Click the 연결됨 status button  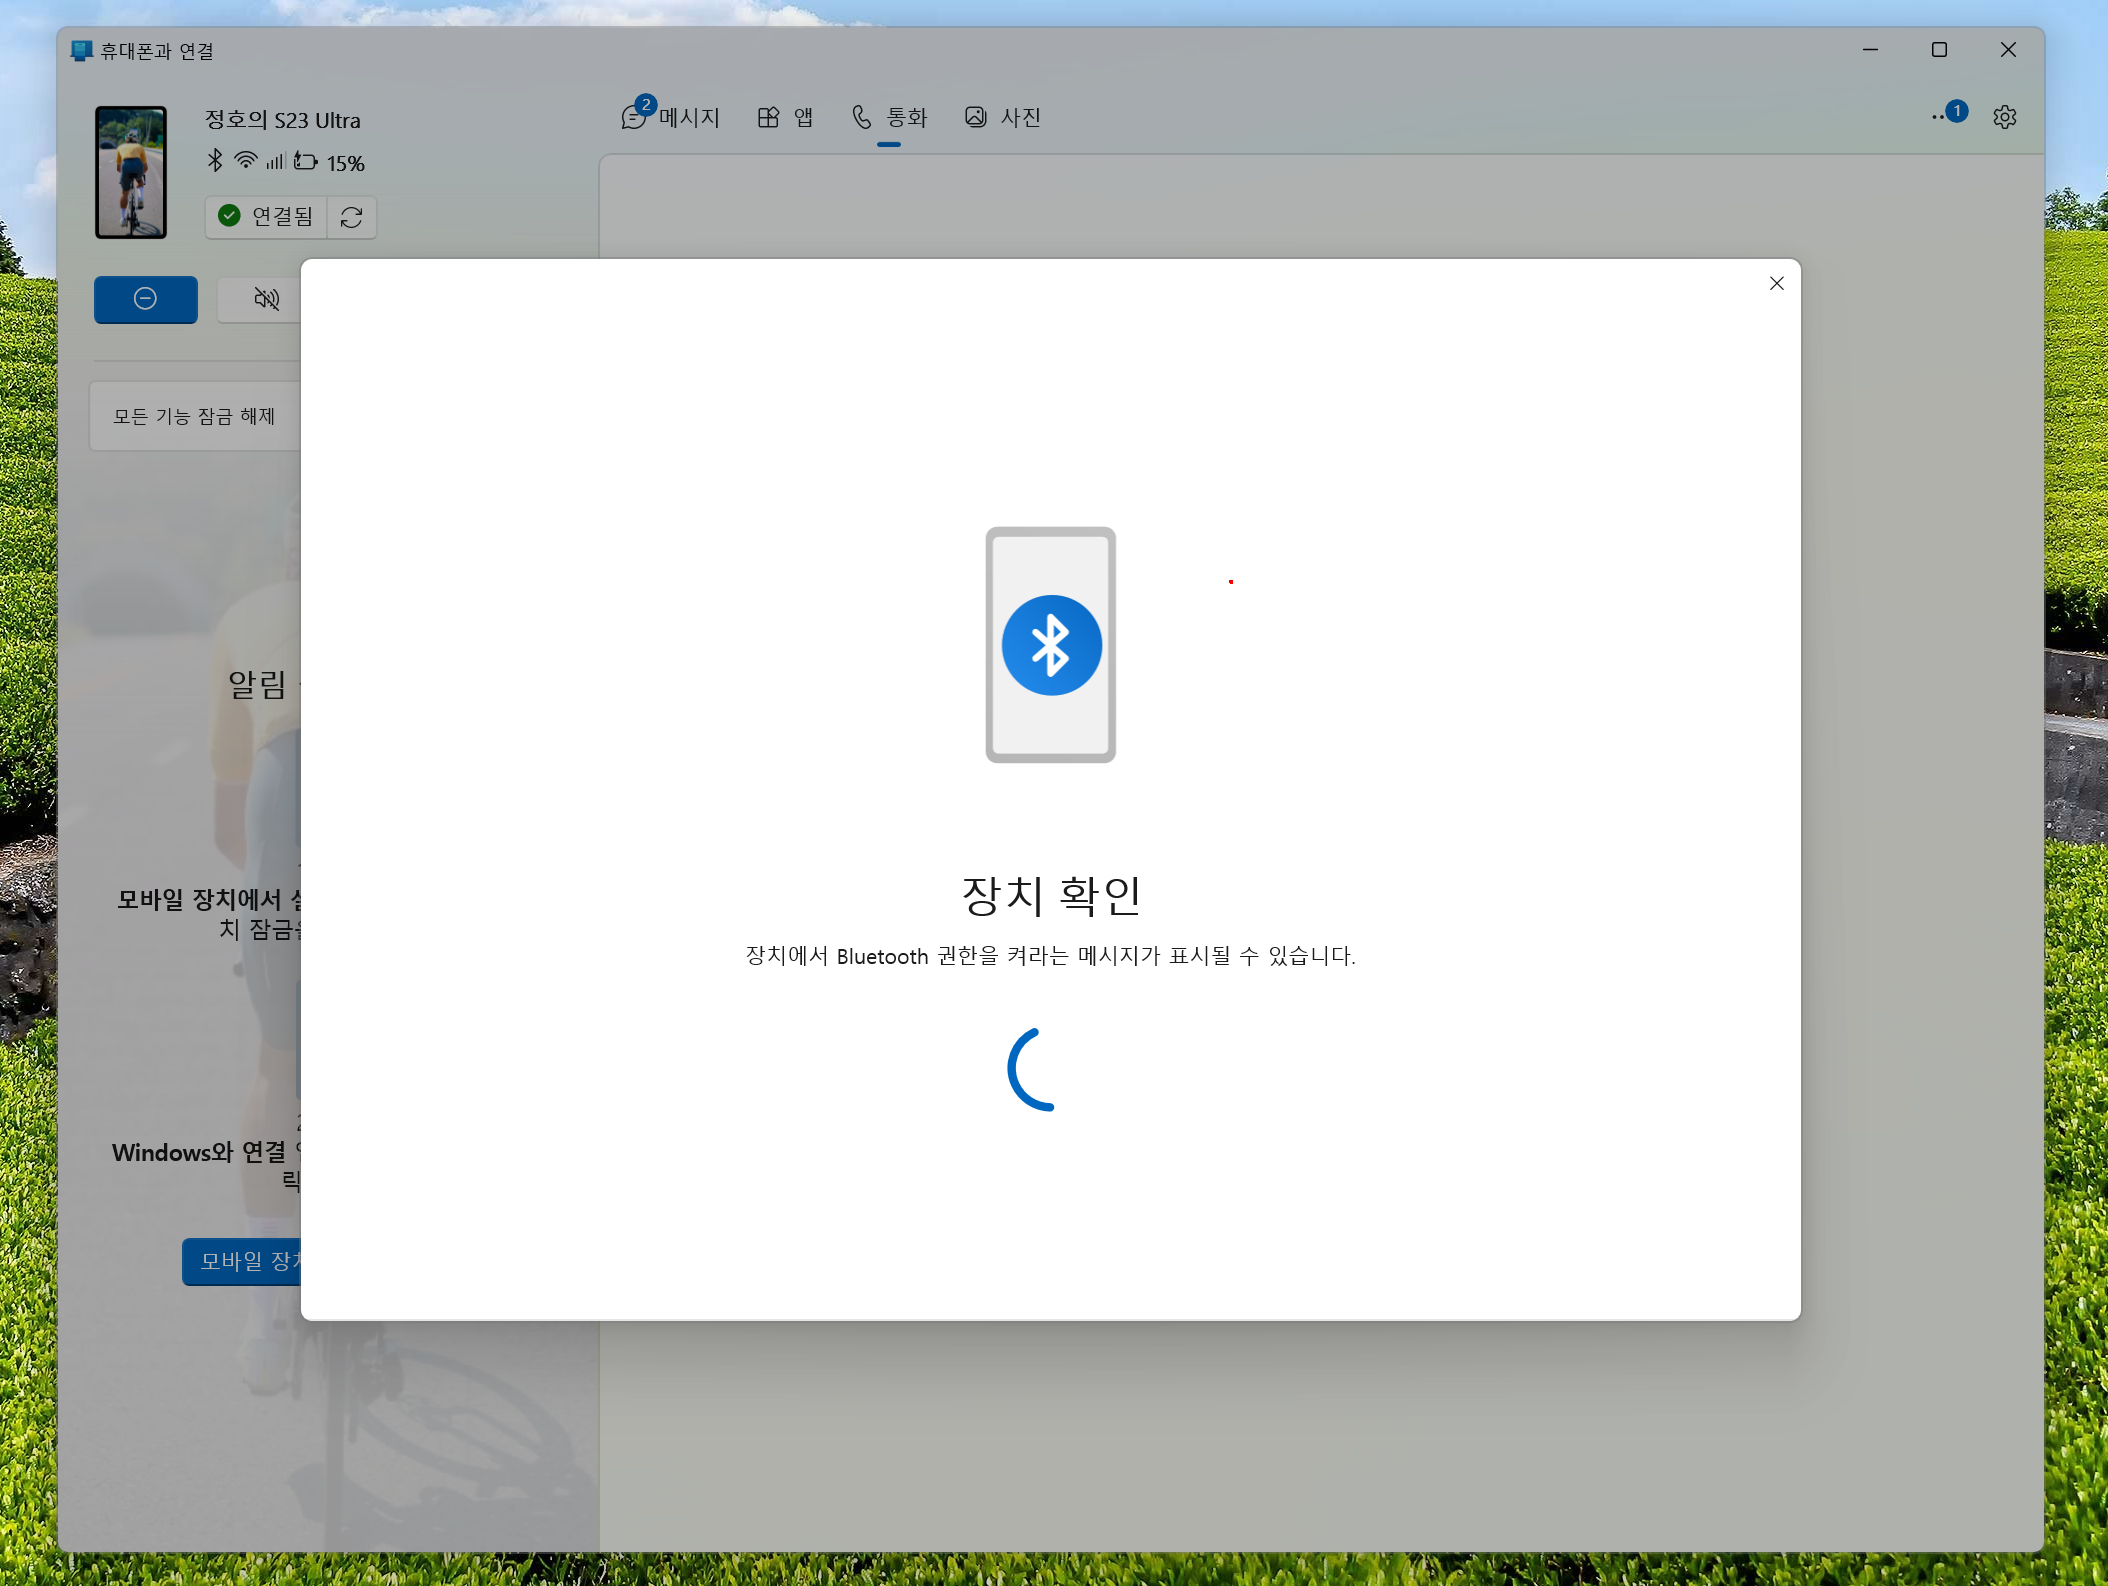(267, 217)
